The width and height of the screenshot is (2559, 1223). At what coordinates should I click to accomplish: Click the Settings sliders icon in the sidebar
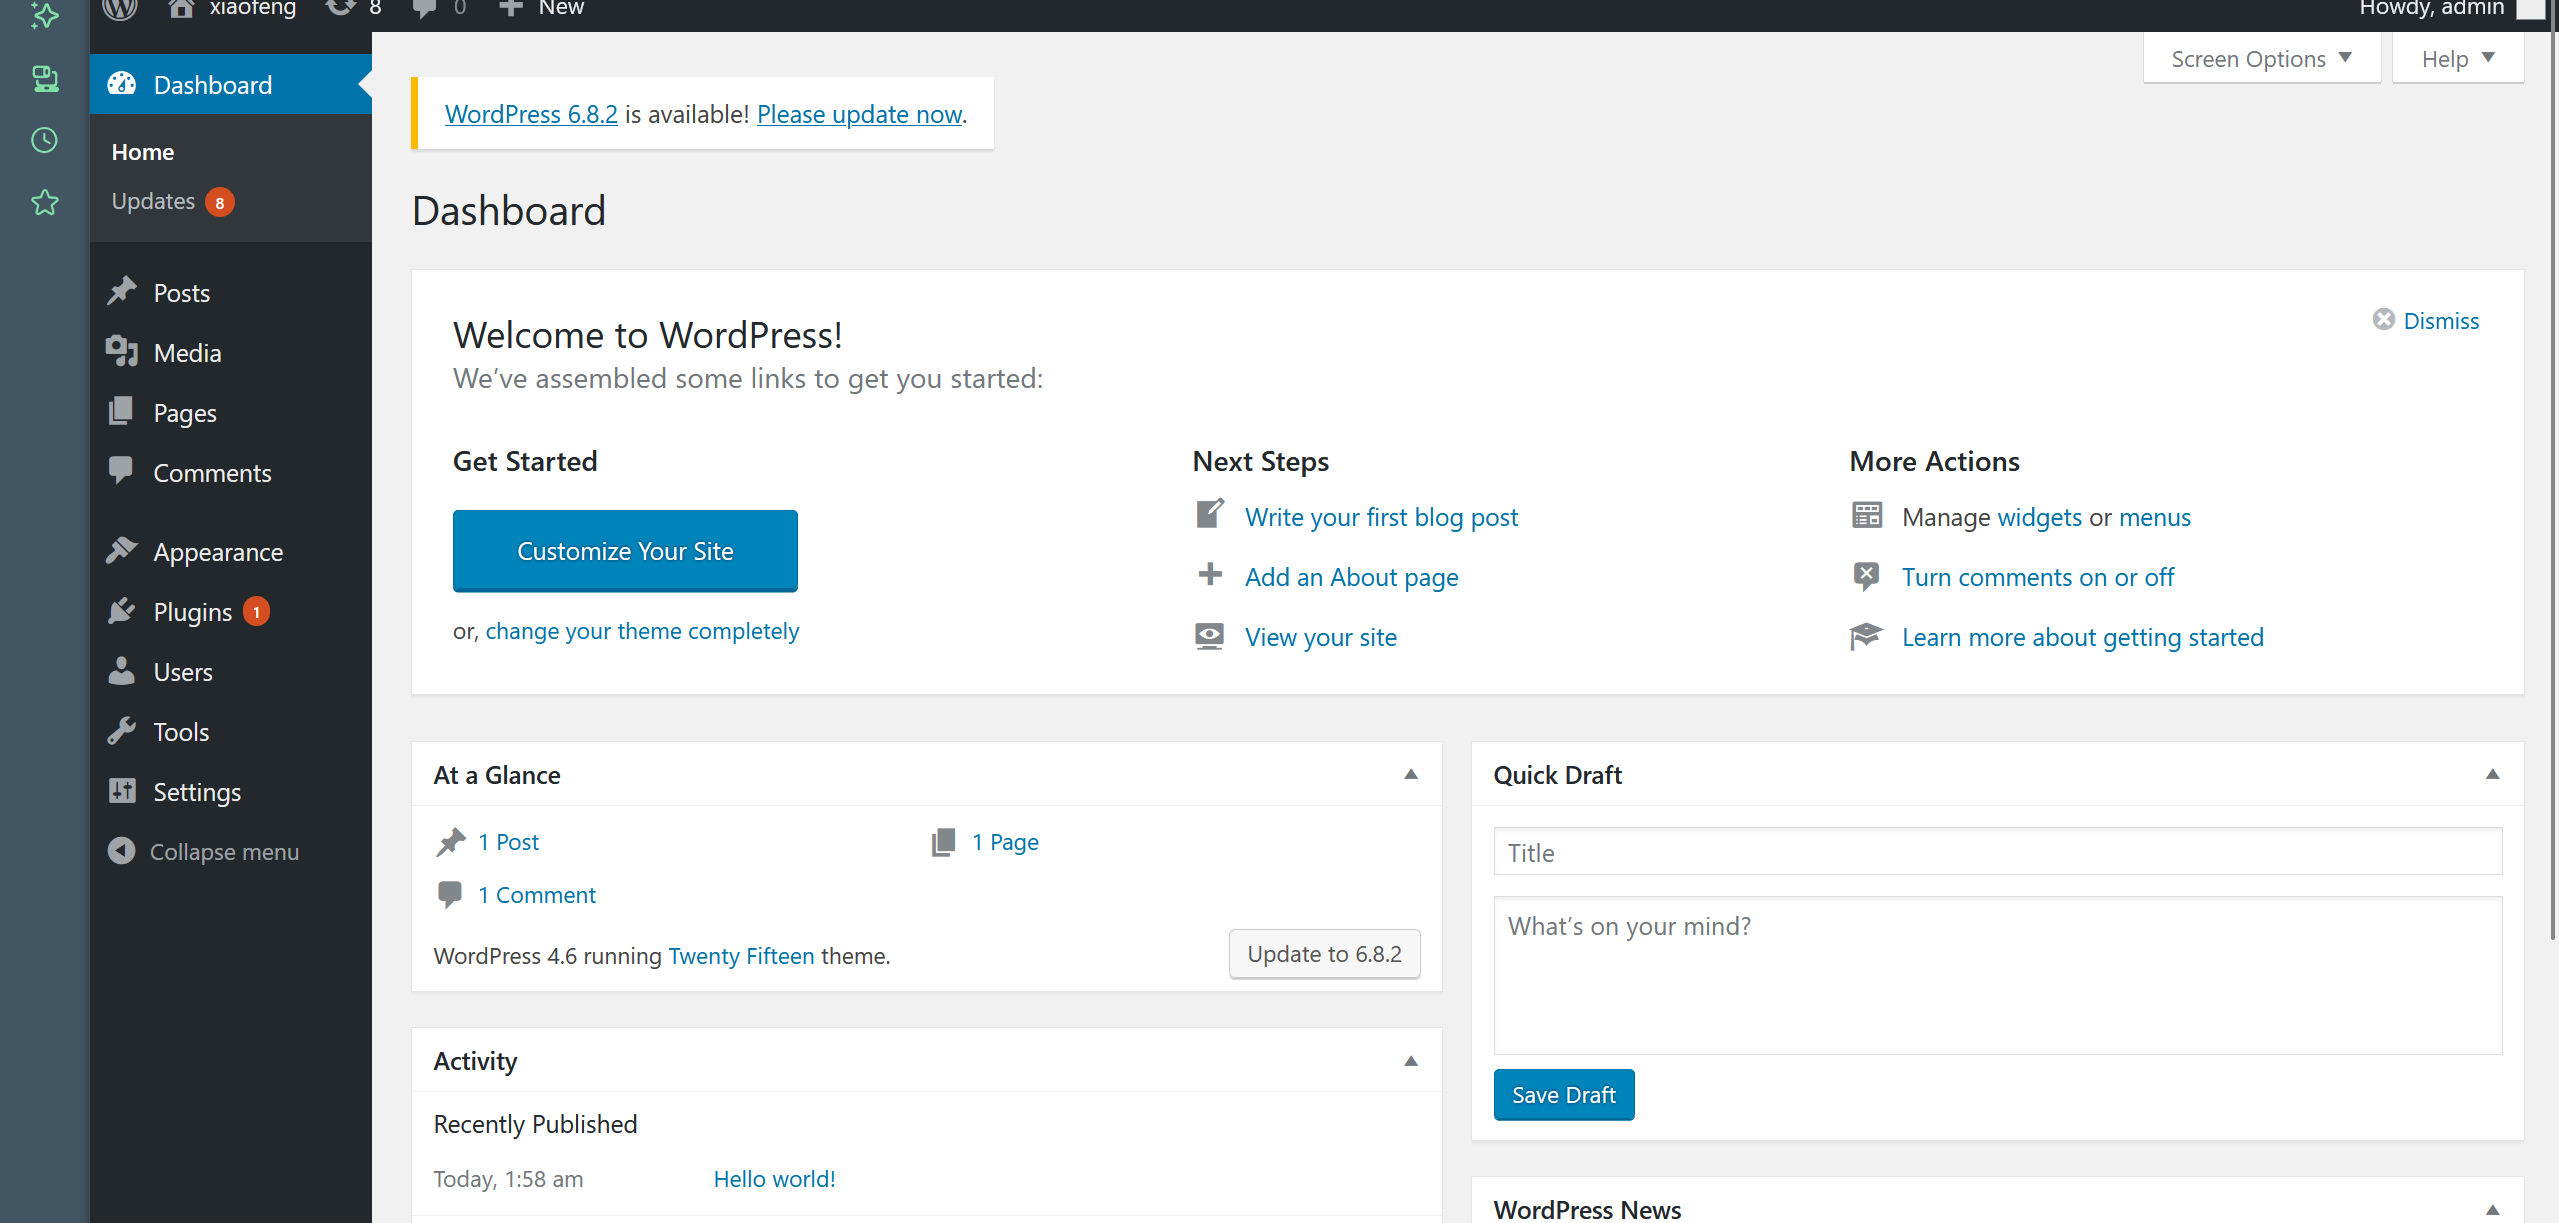[x=122, y=790]
